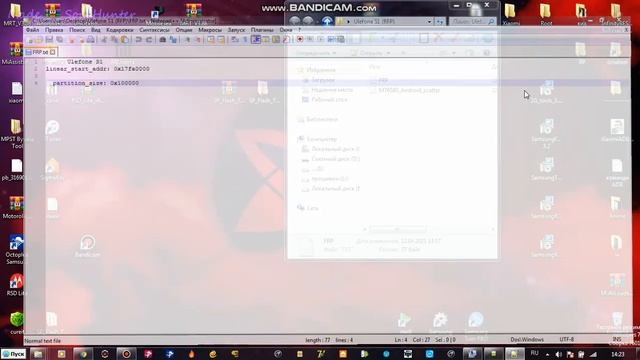Click the Explorer forward navigation button

pyautogui.click(x=308, y=21)
